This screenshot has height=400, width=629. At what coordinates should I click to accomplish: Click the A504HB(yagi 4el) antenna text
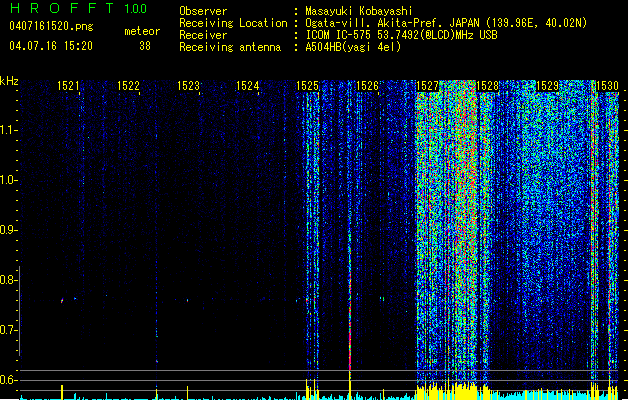(x=353, y=47)
